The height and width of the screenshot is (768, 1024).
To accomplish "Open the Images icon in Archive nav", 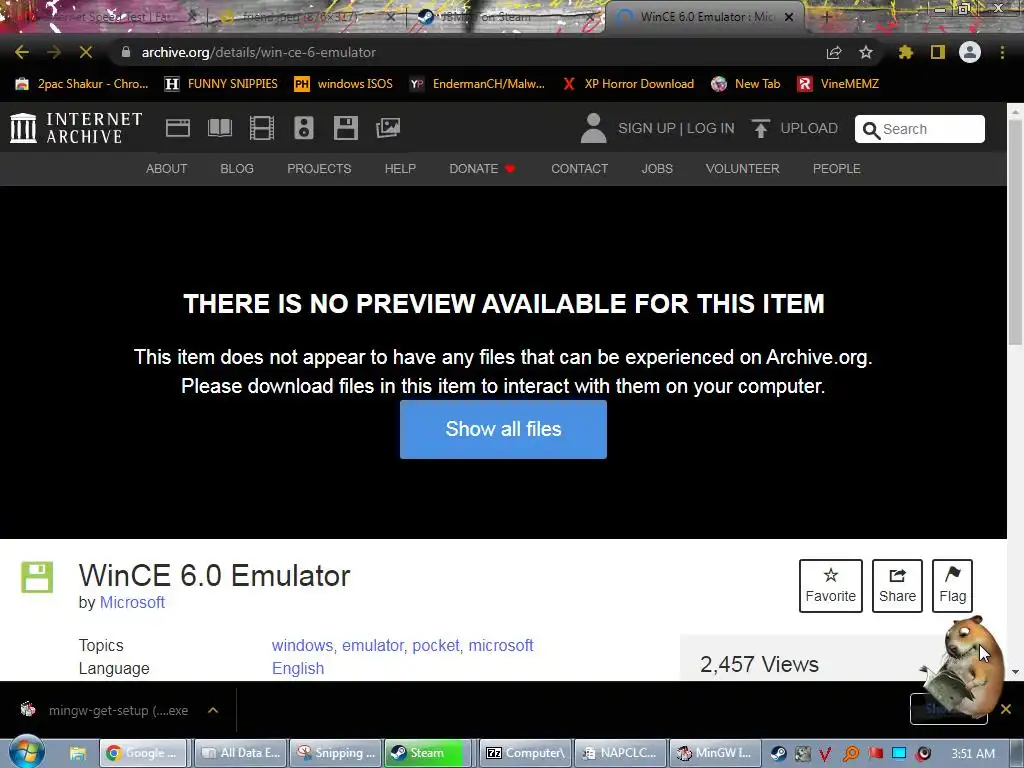I will [x=388, y=128].
